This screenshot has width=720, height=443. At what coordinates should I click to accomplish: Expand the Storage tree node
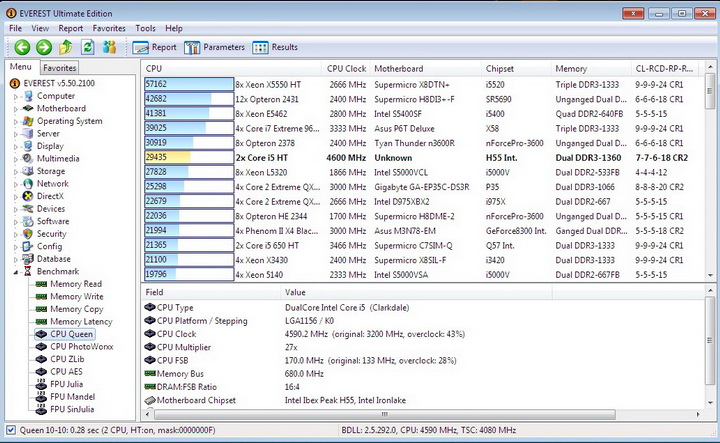(x=16, y=171)
